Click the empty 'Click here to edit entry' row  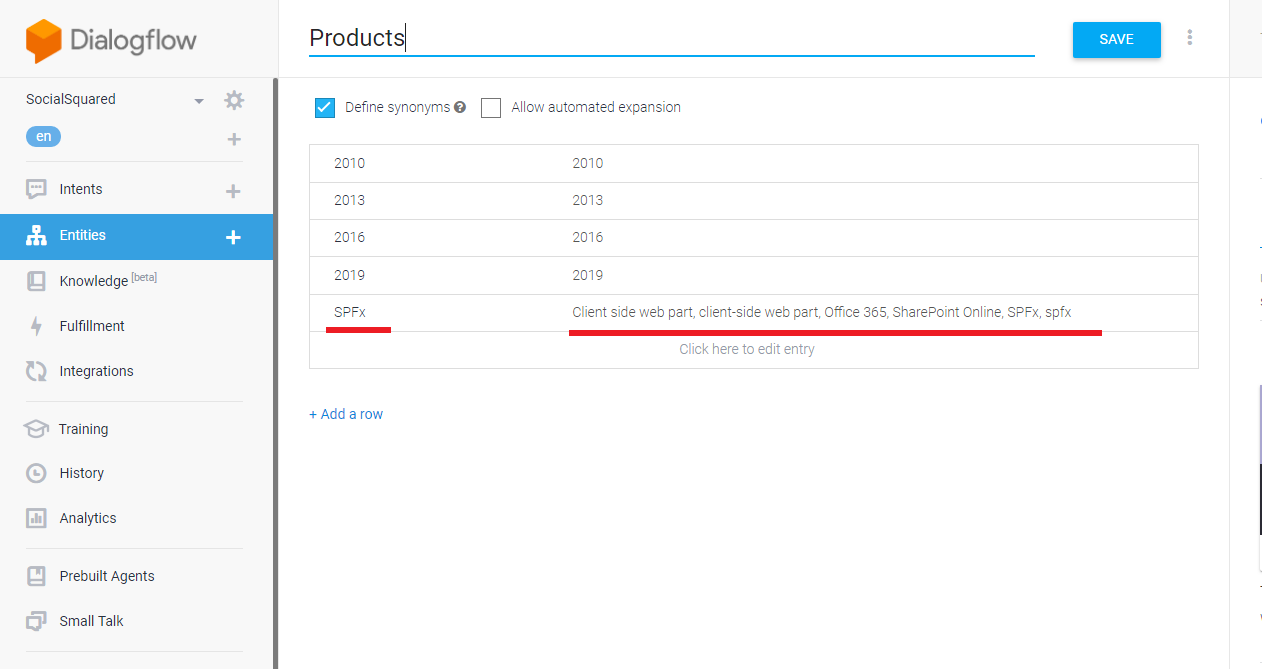coord(746,349)
